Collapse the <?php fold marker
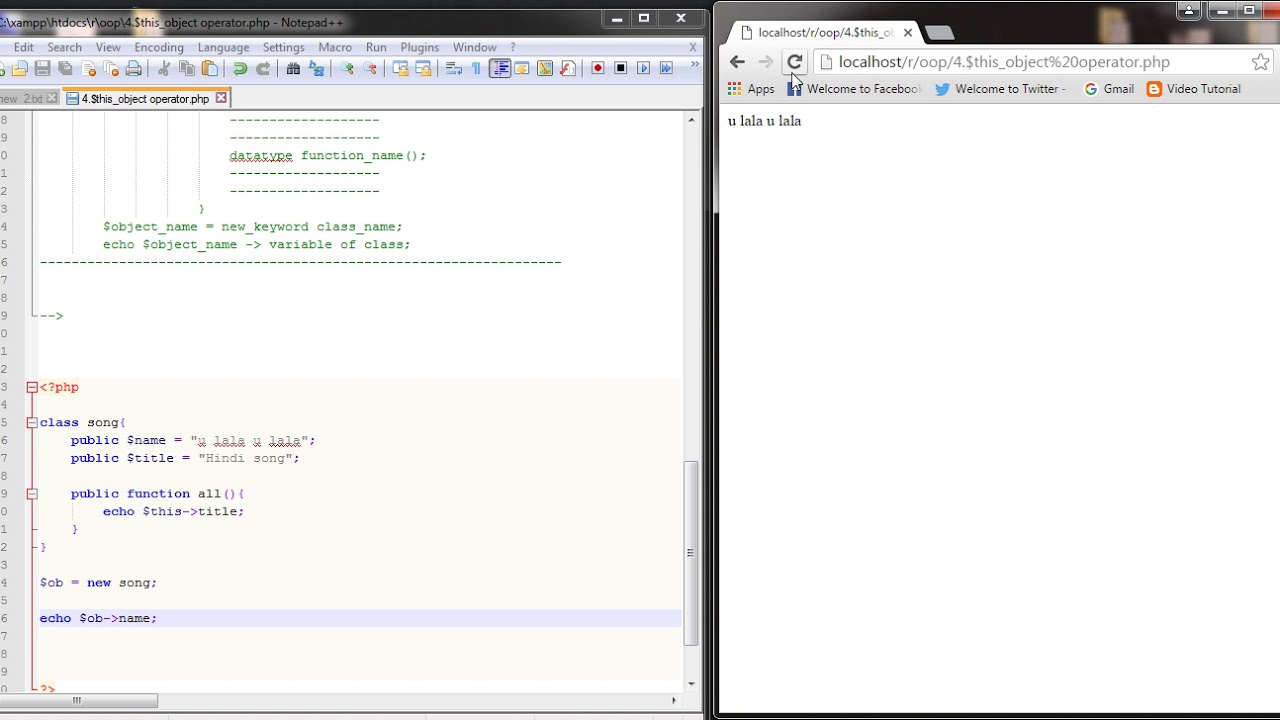This screenshot has height=720, width=1280. point(32,387)
